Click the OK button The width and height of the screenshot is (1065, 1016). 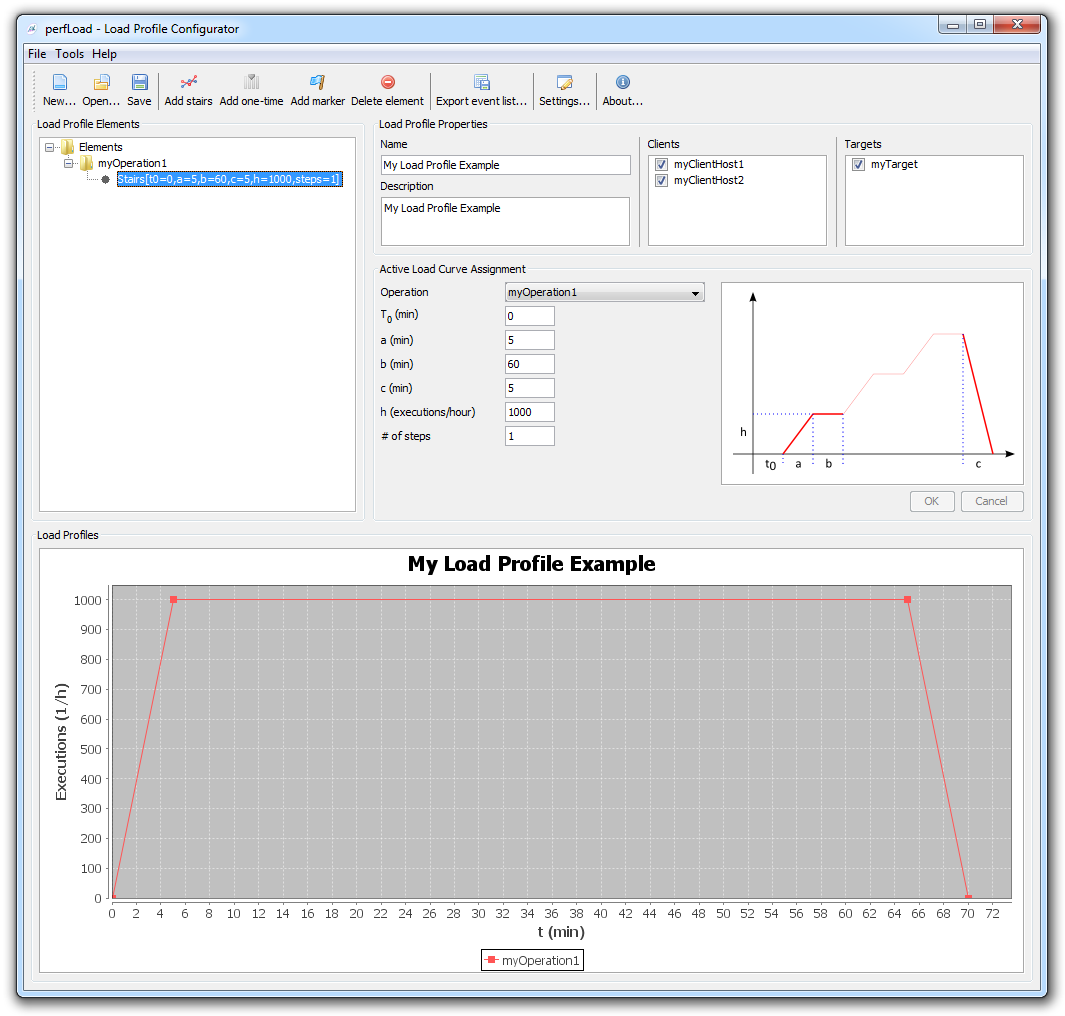pyautogui.click(x=932, y=501)
